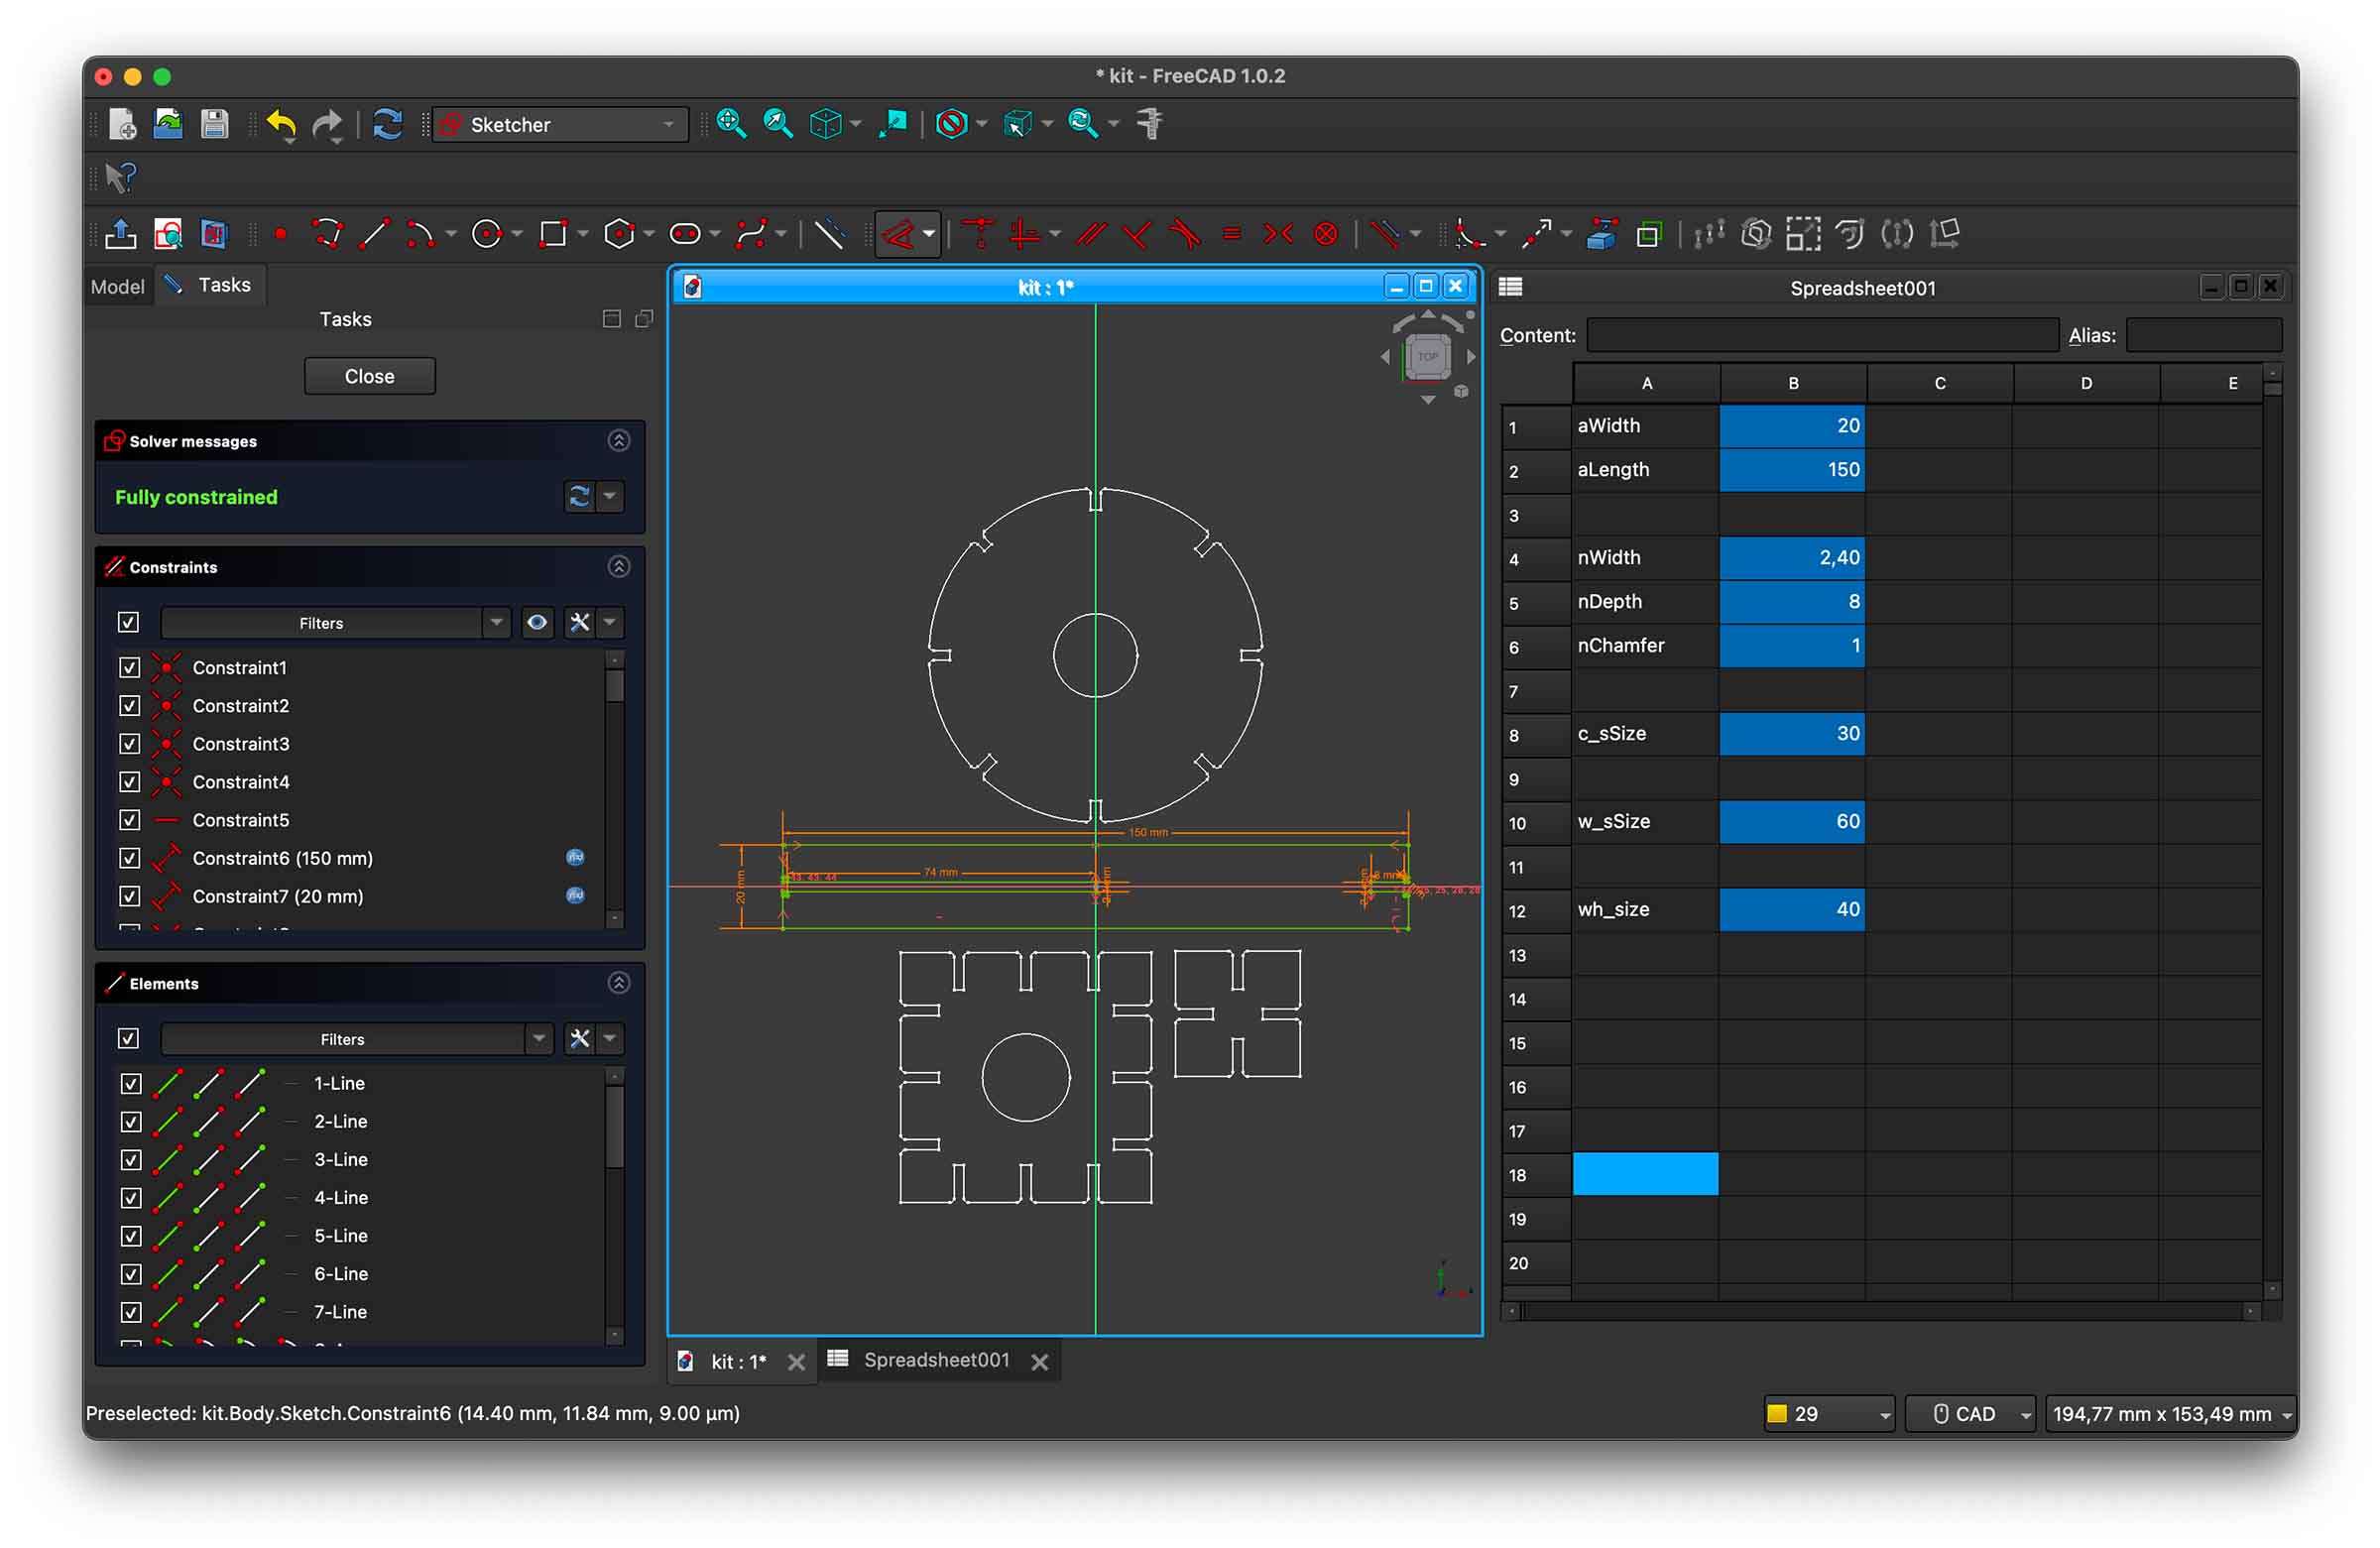Screen dimensions: 2380x1548
Task: Select the Create Circle tool
Action: coord(486,234)
